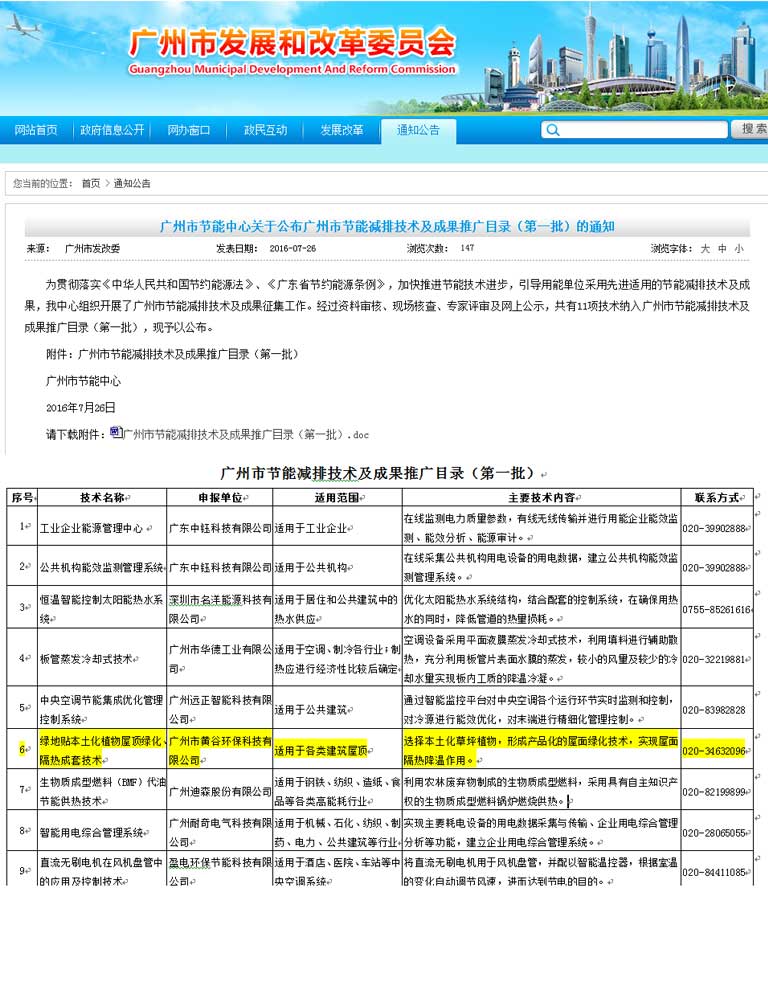Select the active 通知公告 tab
768x1000 pixels.
[x=418, y=130]
